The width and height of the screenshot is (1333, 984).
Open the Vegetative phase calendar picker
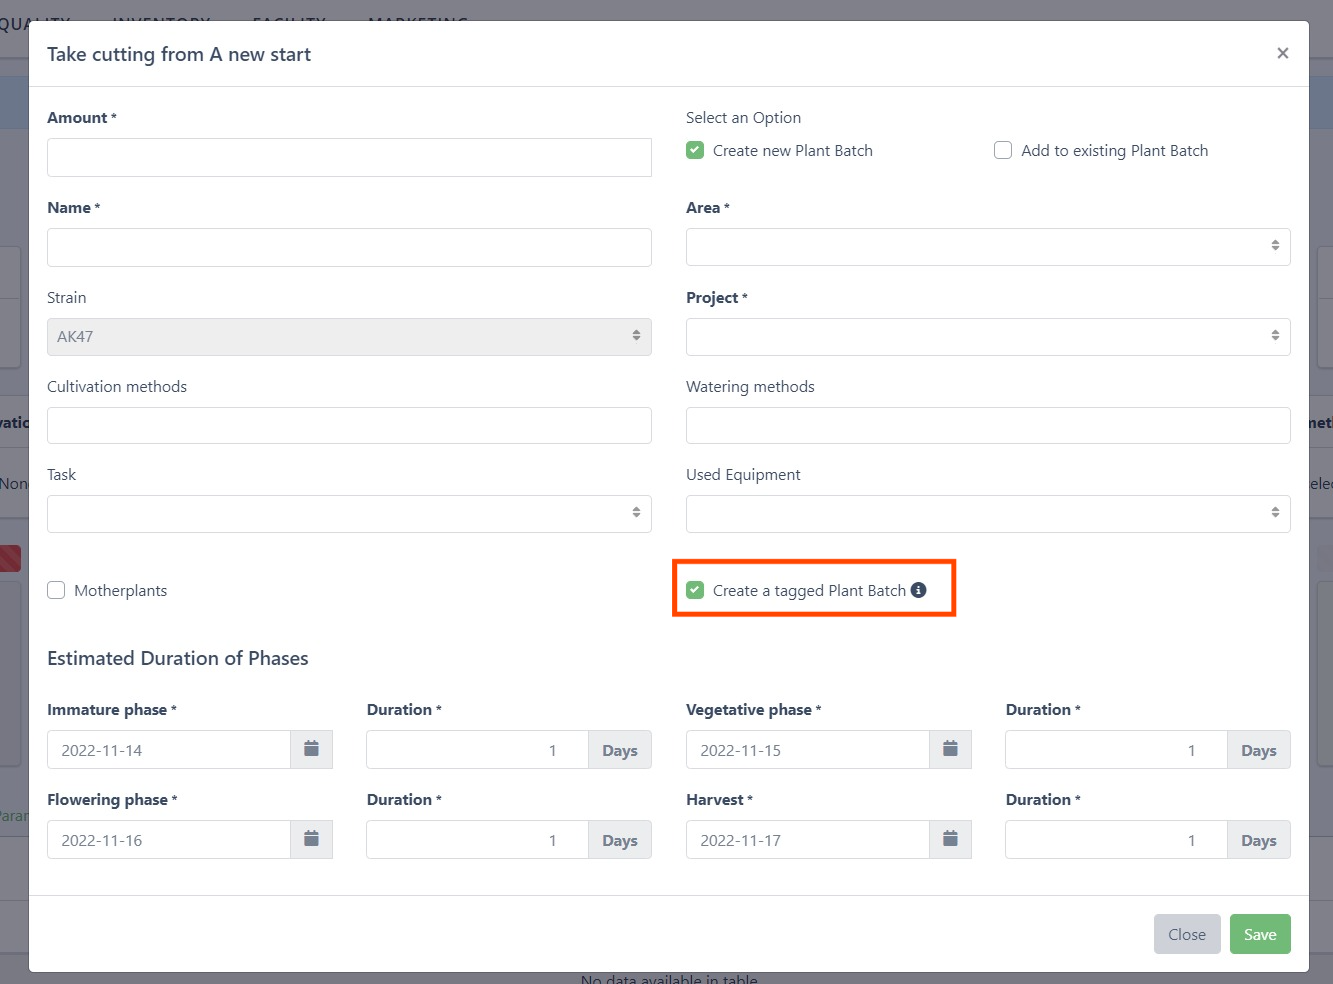tap(950, 750)
